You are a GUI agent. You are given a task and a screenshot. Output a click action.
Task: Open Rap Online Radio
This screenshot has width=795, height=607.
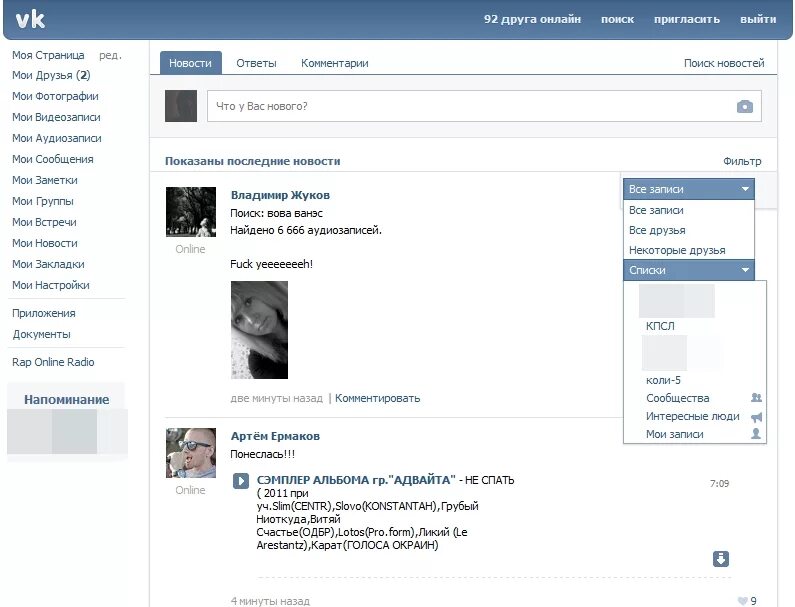(x=53, y=362)
